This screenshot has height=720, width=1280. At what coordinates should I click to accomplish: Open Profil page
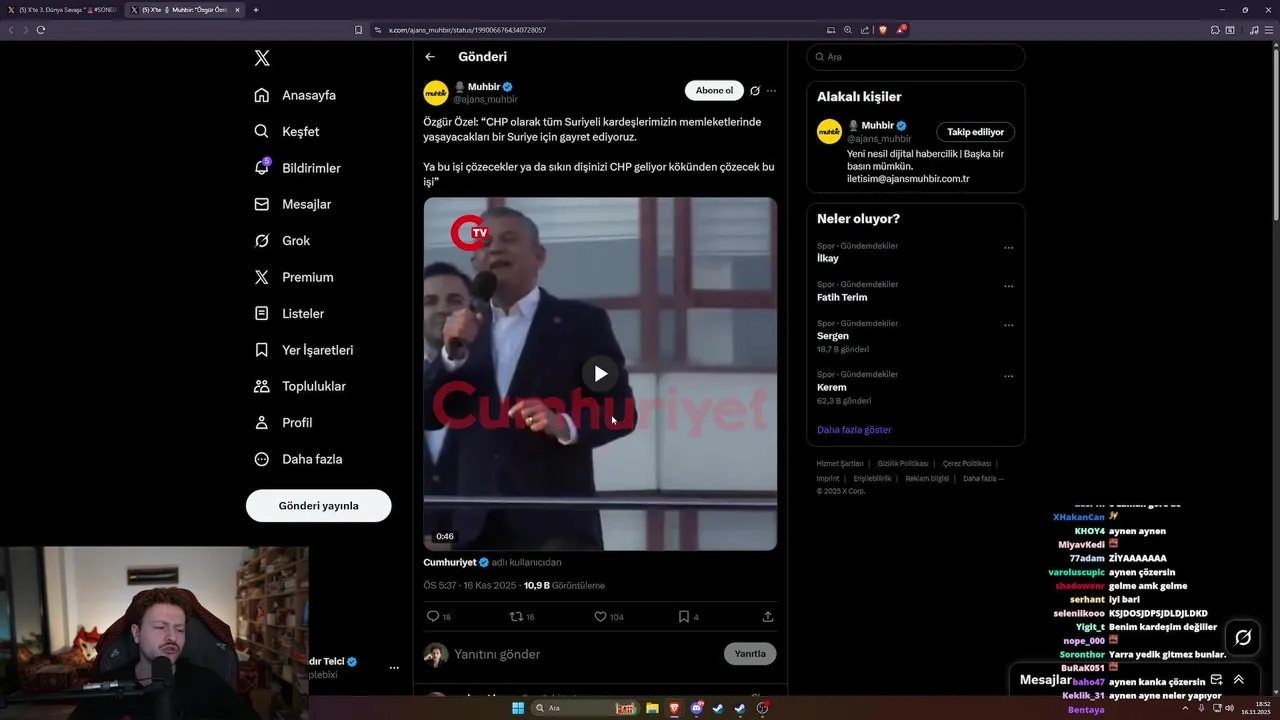click(x=283, y=422)
